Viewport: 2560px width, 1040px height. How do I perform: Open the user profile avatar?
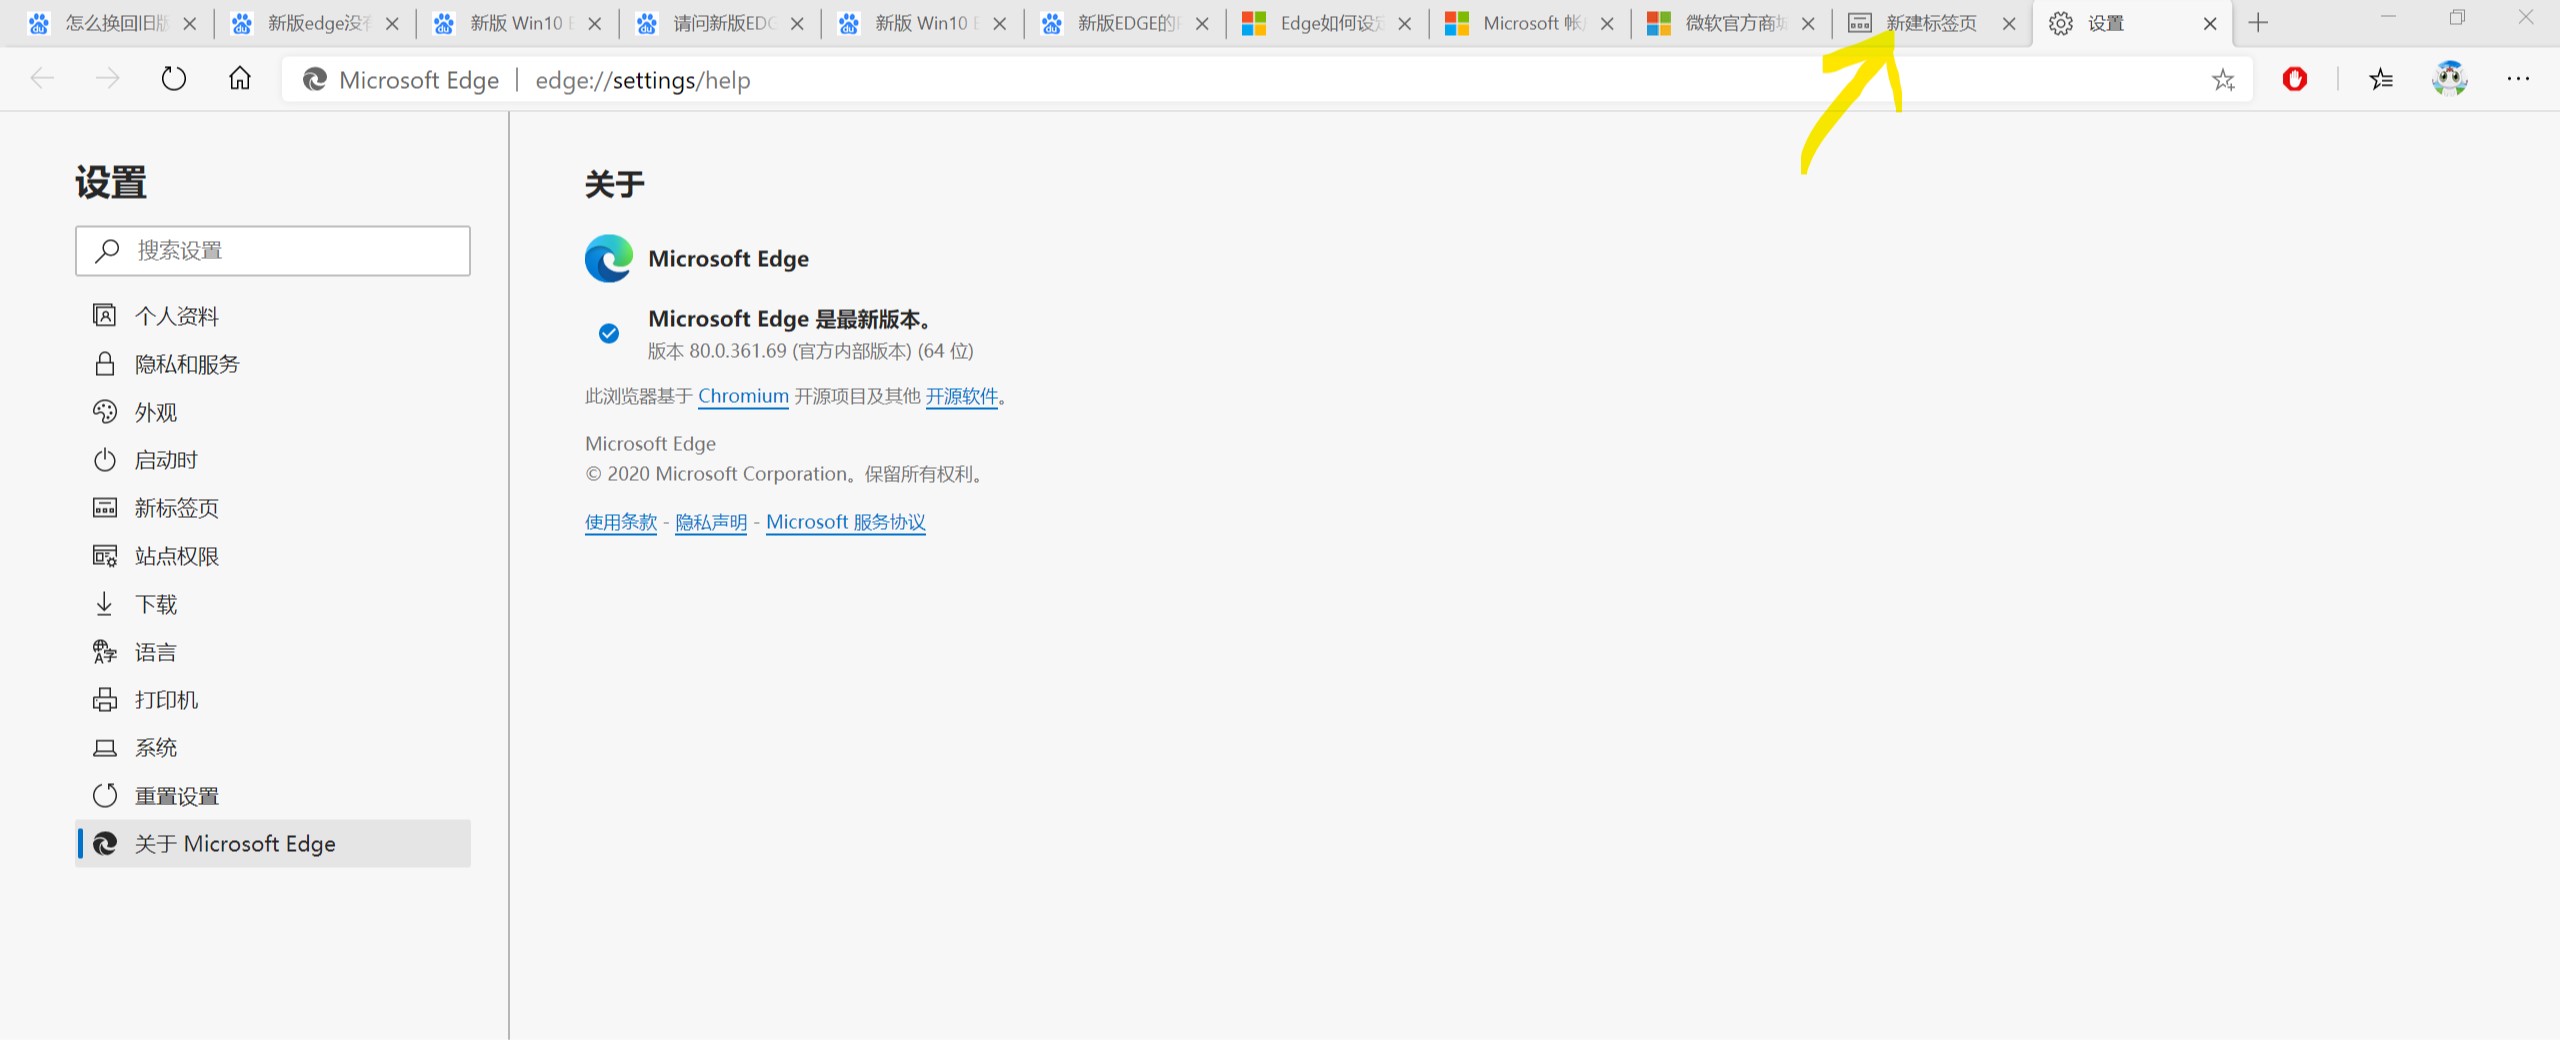tap(2450, 79)
